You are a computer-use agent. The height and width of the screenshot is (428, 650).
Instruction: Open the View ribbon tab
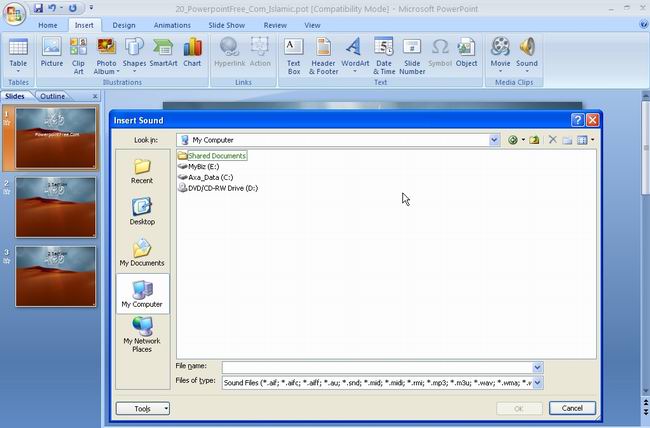(x=312, y=25)
